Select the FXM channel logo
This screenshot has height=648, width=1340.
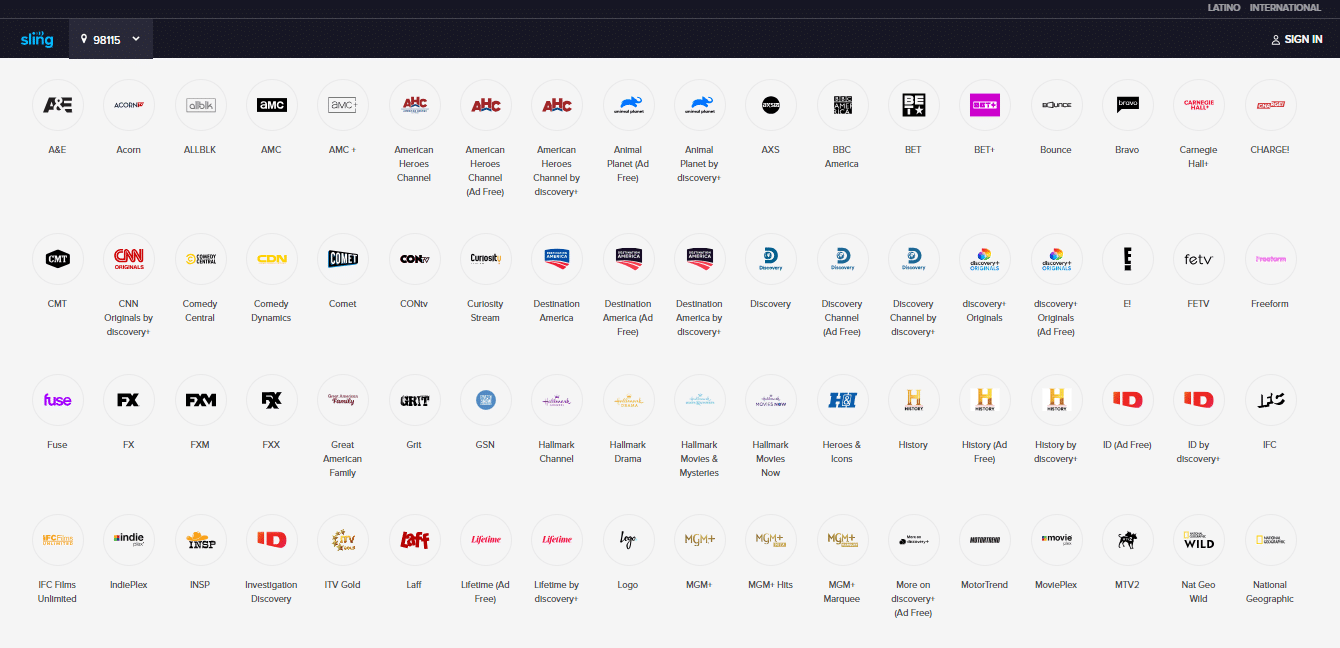[200, 400]
